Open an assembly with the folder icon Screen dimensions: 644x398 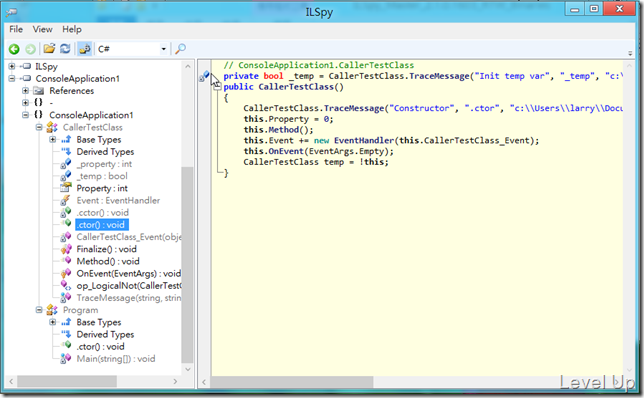49,49
